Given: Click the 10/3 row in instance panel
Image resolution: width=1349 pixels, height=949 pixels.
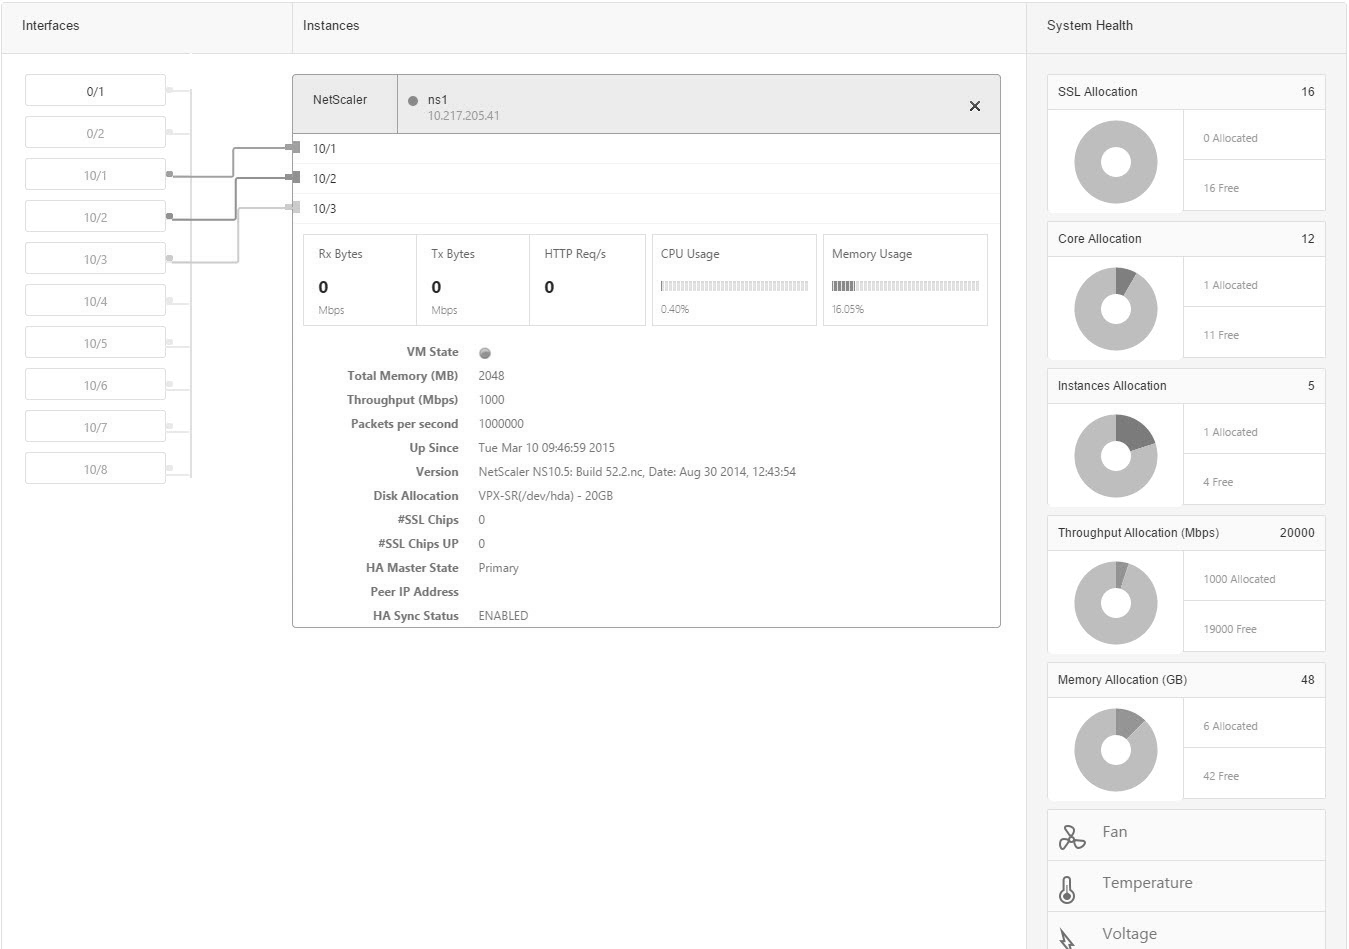Looking at the screenshot, I should 646,208.
